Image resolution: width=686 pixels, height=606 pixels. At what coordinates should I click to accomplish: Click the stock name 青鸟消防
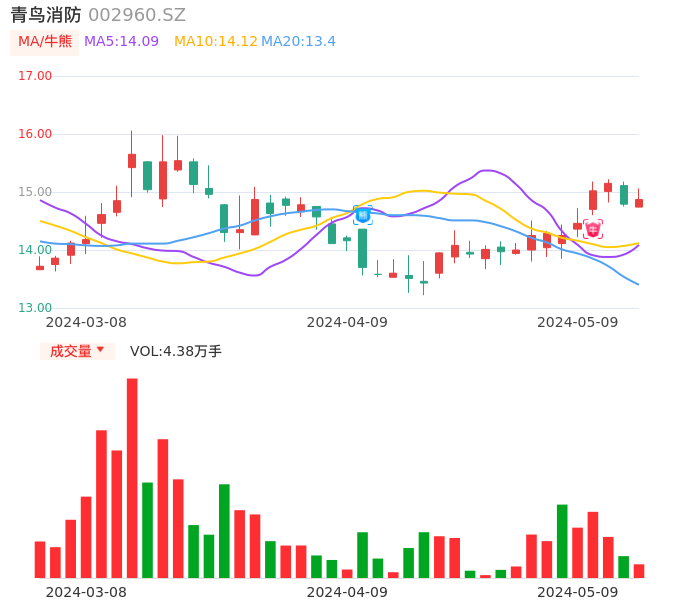[46, 15]
